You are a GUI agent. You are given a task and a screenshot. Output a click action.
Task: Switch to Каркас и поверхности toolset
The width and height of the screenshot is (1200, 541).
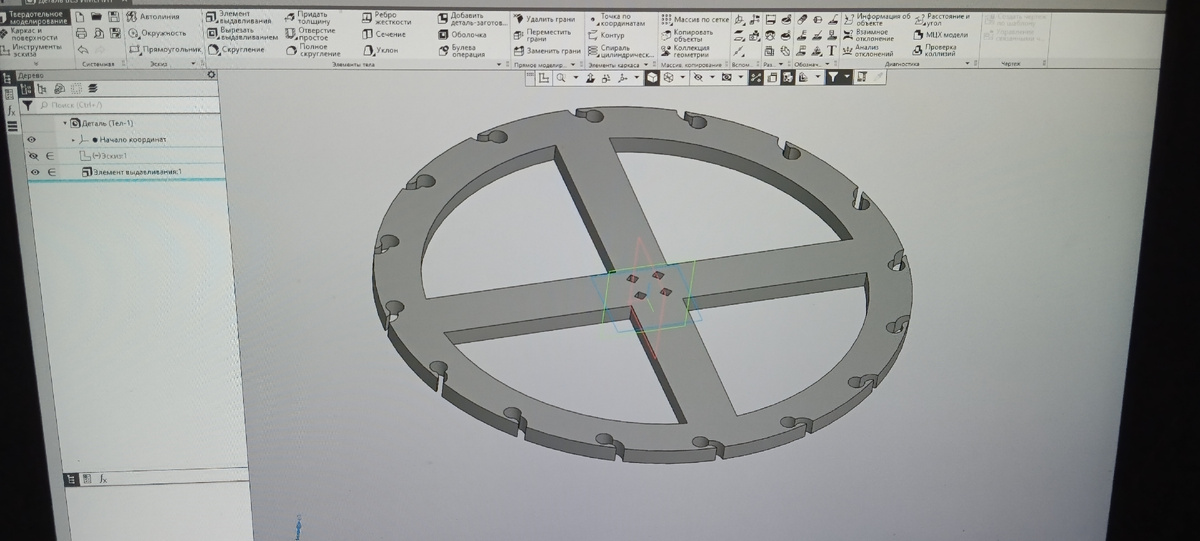pyautogui.click(x=32, y=33)
